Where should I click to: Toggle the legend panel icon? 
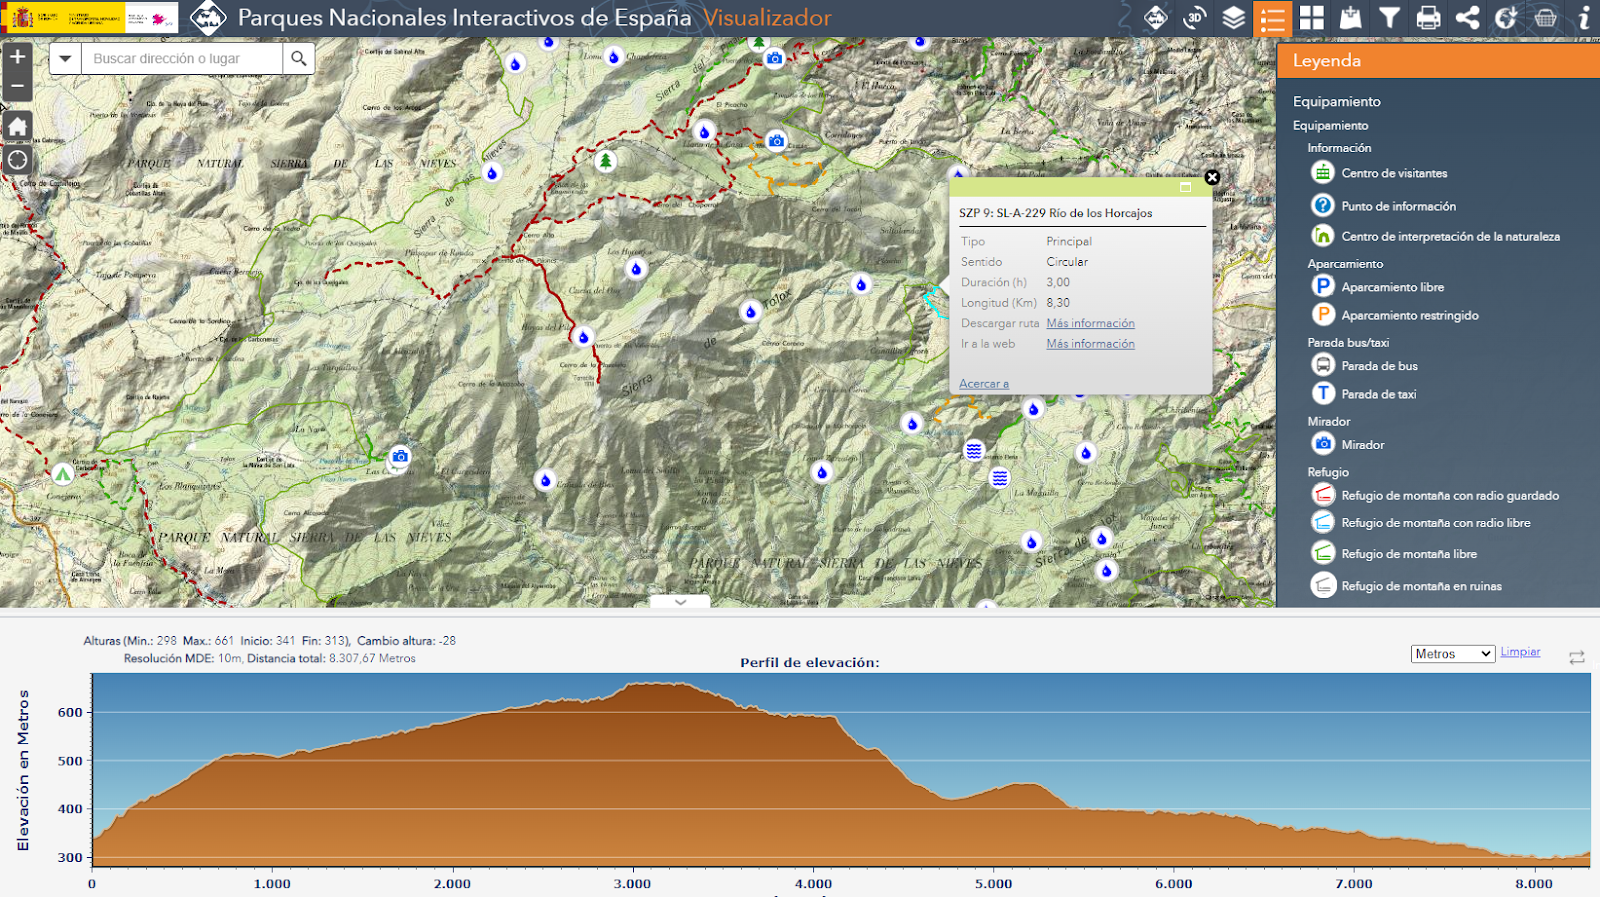point(1273,18)
